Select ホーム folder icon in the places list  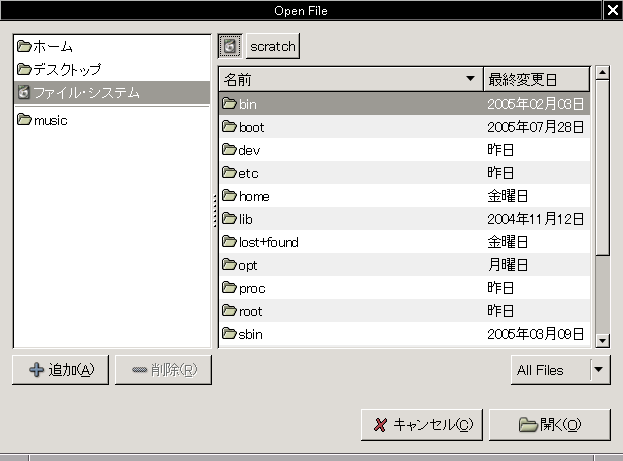pos(24,46)
